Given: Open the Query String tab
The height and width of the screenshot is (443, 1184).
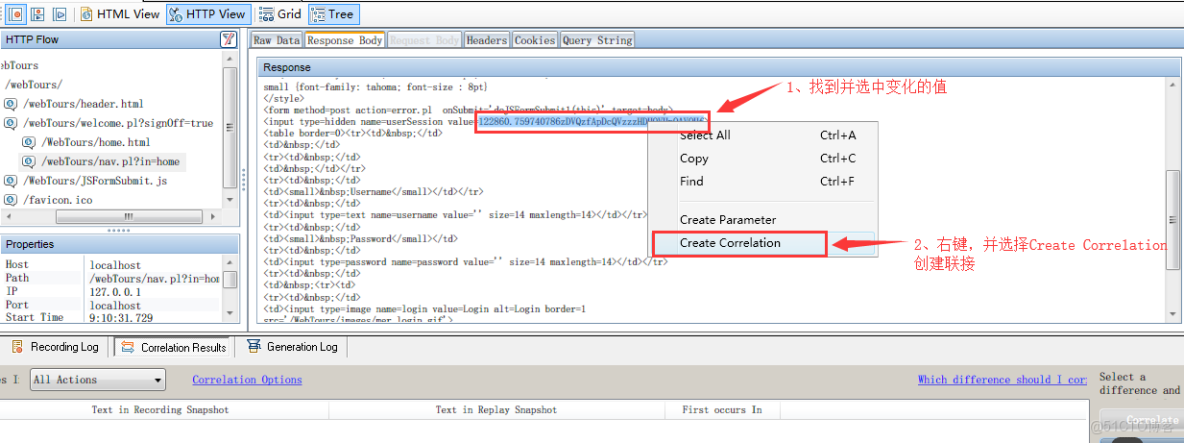Looking at the screenshot, I should pos(597,41).
